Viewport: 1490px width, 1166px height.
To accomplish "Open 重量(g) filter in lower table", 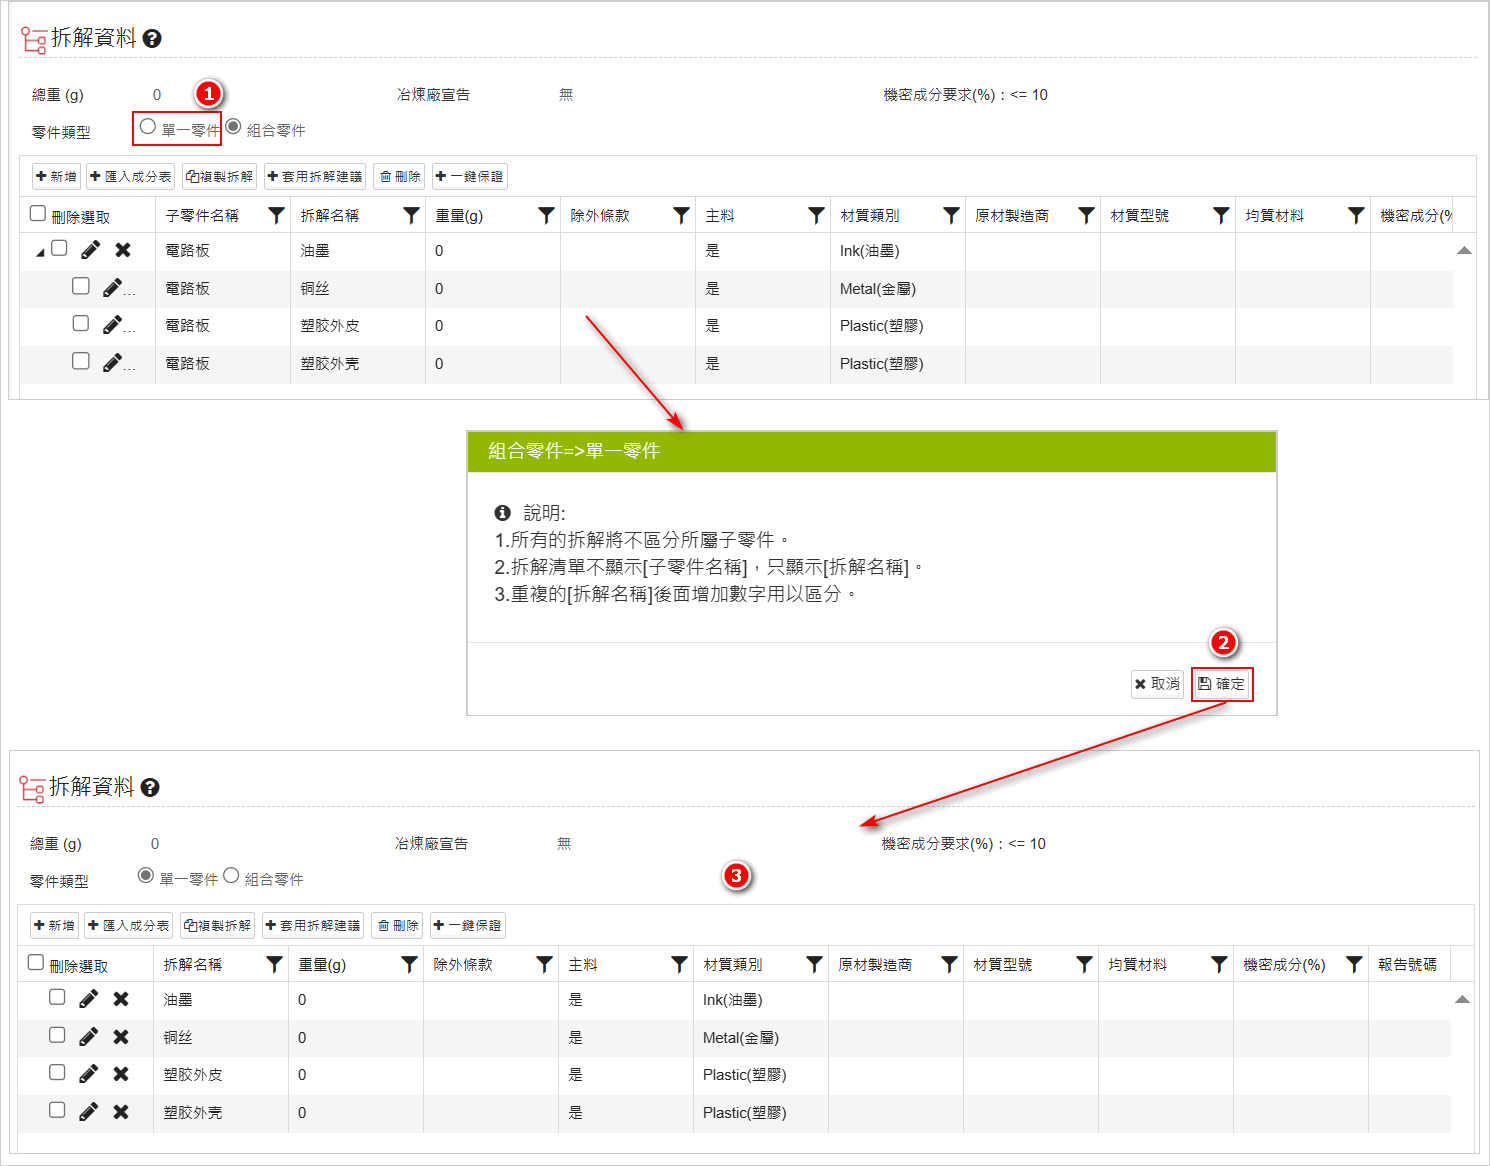I will (410, 964).
